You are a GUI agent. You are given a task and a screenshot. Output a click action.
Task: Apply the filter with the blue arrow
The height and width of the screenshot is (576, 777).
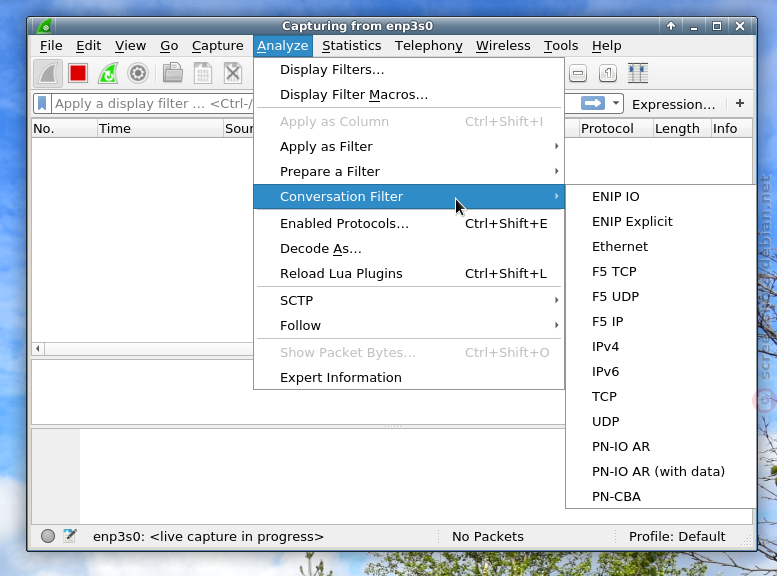point(593,104)
